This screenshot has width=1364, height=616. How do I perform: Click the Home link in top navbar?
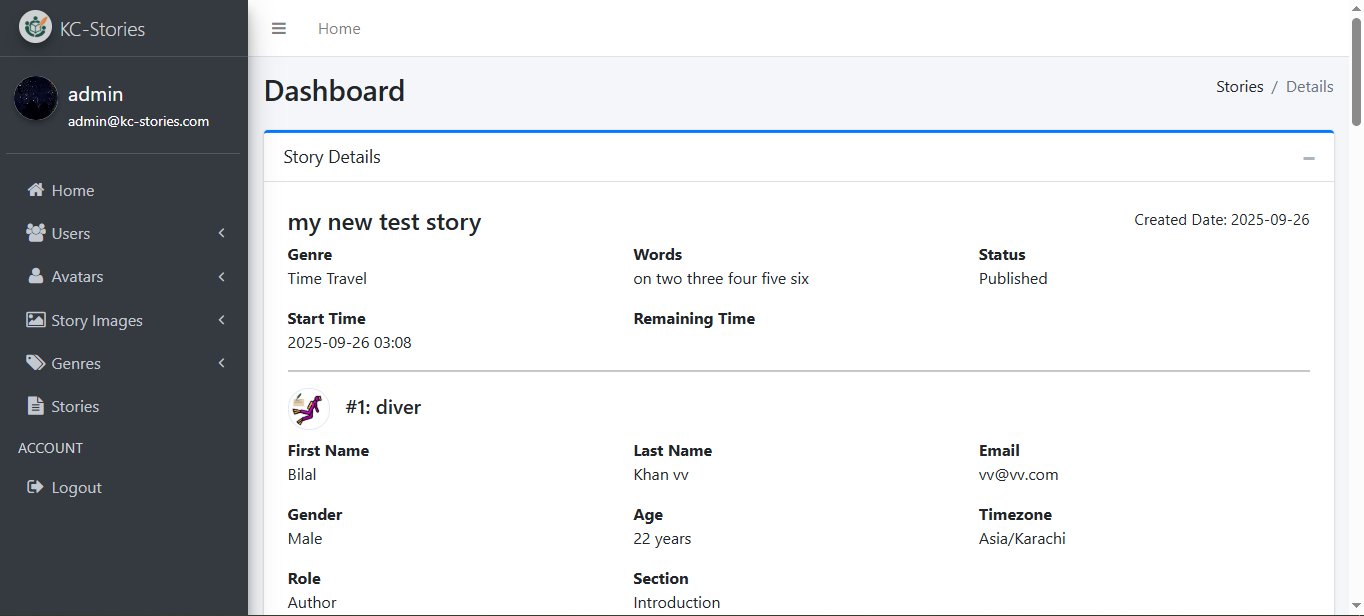click(x=339, y=29)
